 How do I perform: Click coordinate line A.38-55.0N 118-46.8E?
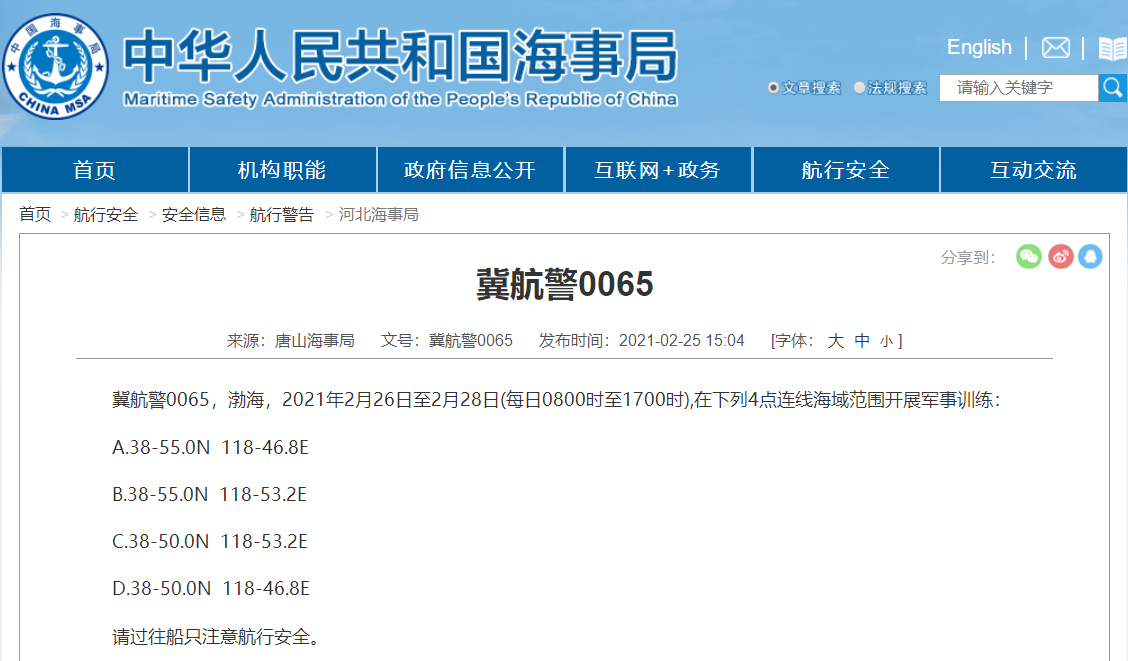coord(210,447)
